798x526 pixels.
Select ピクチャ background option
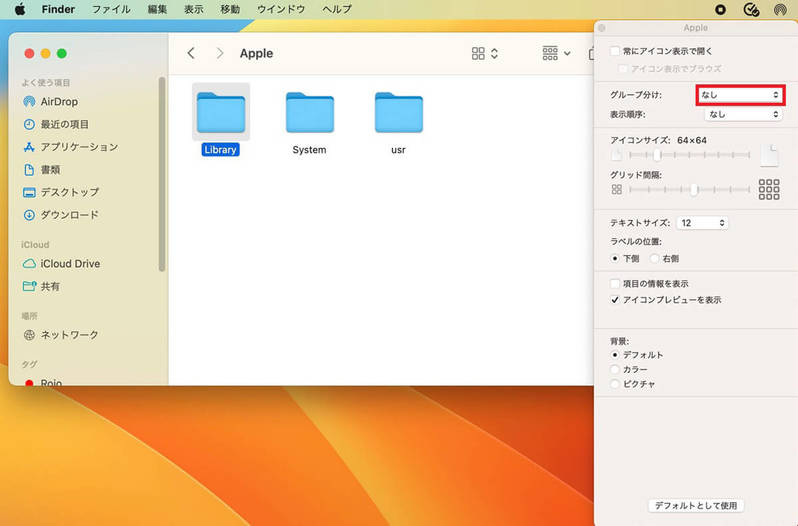pos(615,384)
